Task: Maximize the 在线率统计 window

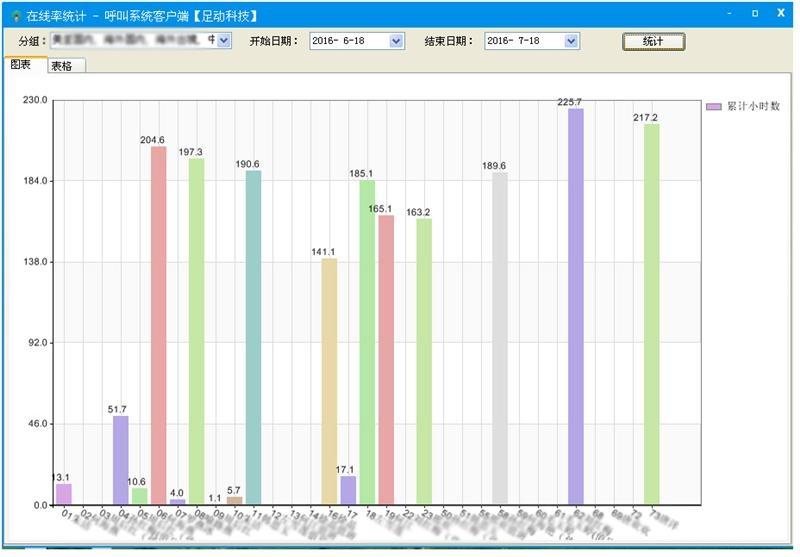Action: tap(755, 14)
